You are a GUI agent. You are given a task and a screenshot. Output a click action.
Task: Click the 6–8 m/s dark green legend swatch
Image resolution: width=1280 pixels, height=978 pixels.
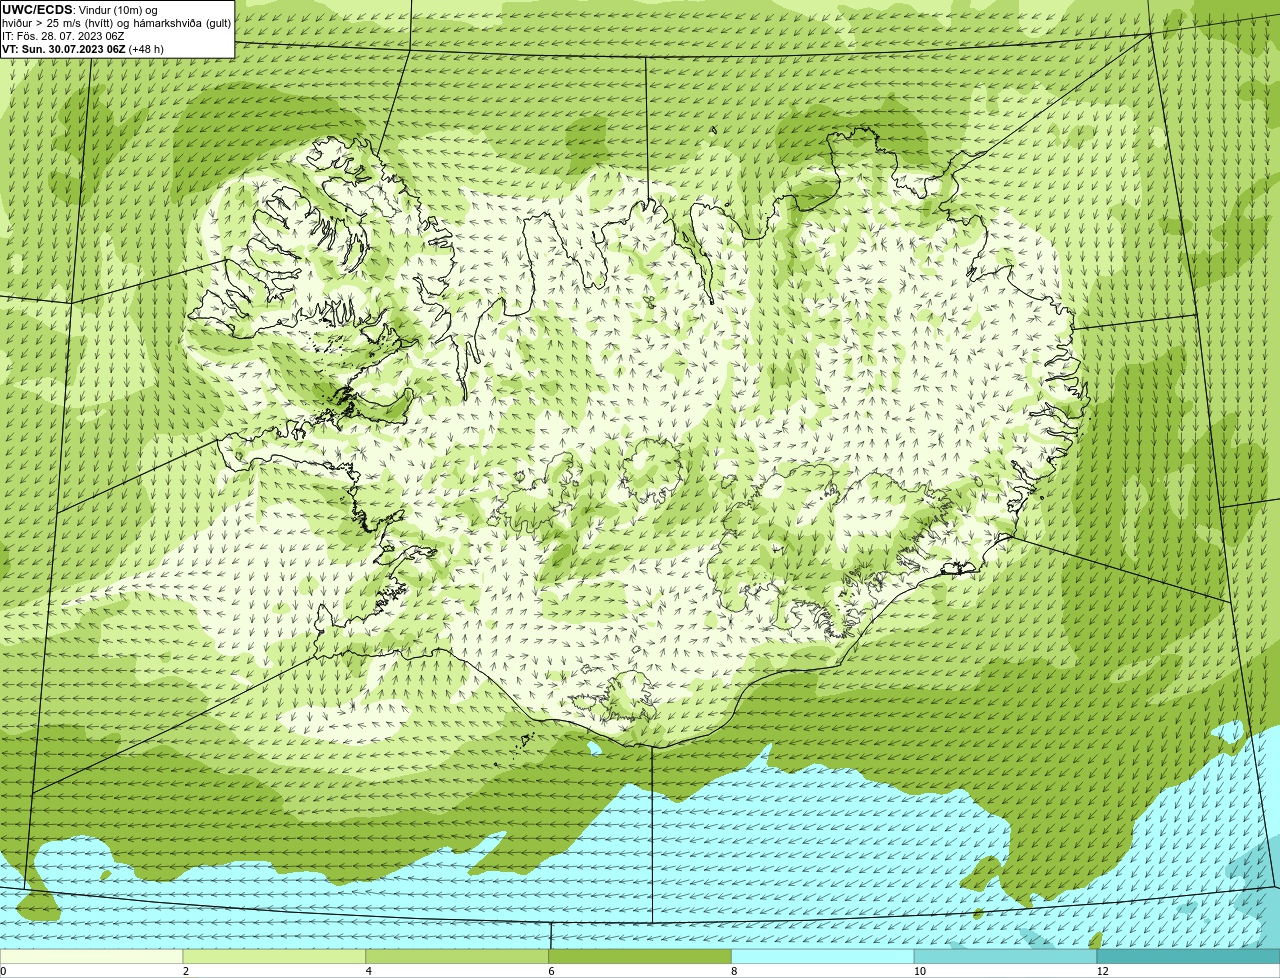(640, 957)
